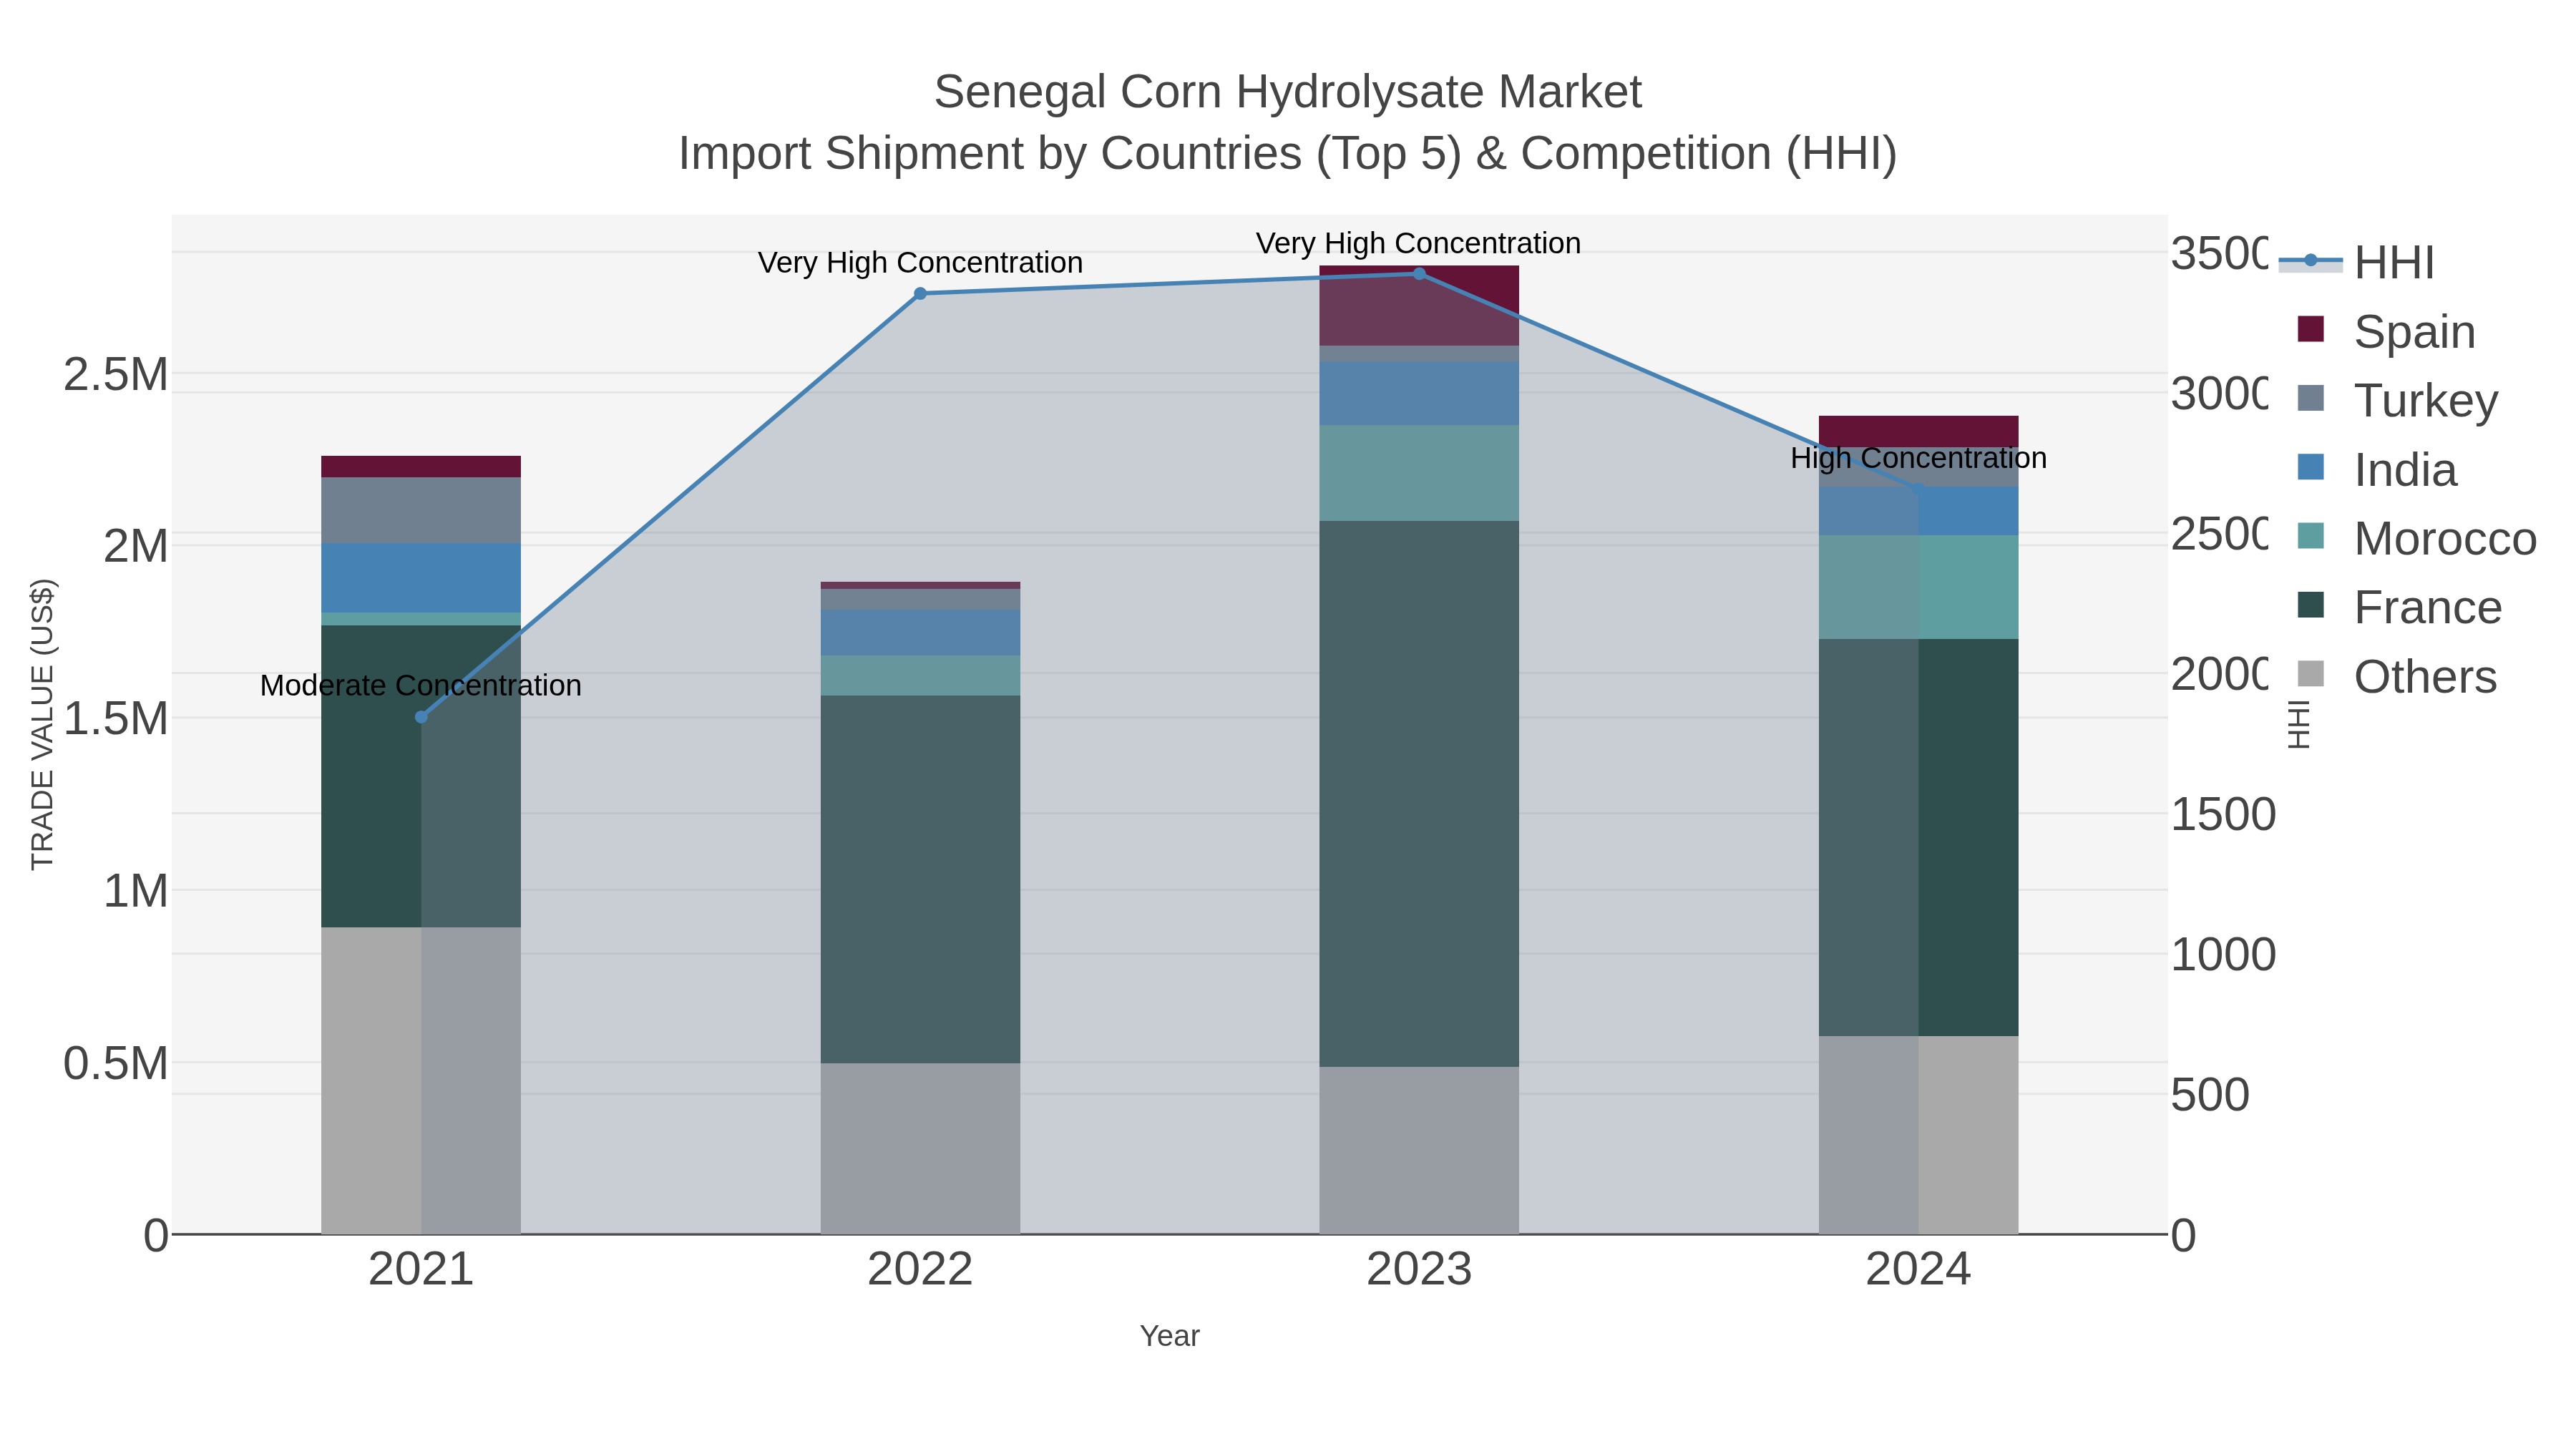Click the 'TRADE VALUE (US$)' axis title
2576x1449 pixels.
click(x=42, y=724)
